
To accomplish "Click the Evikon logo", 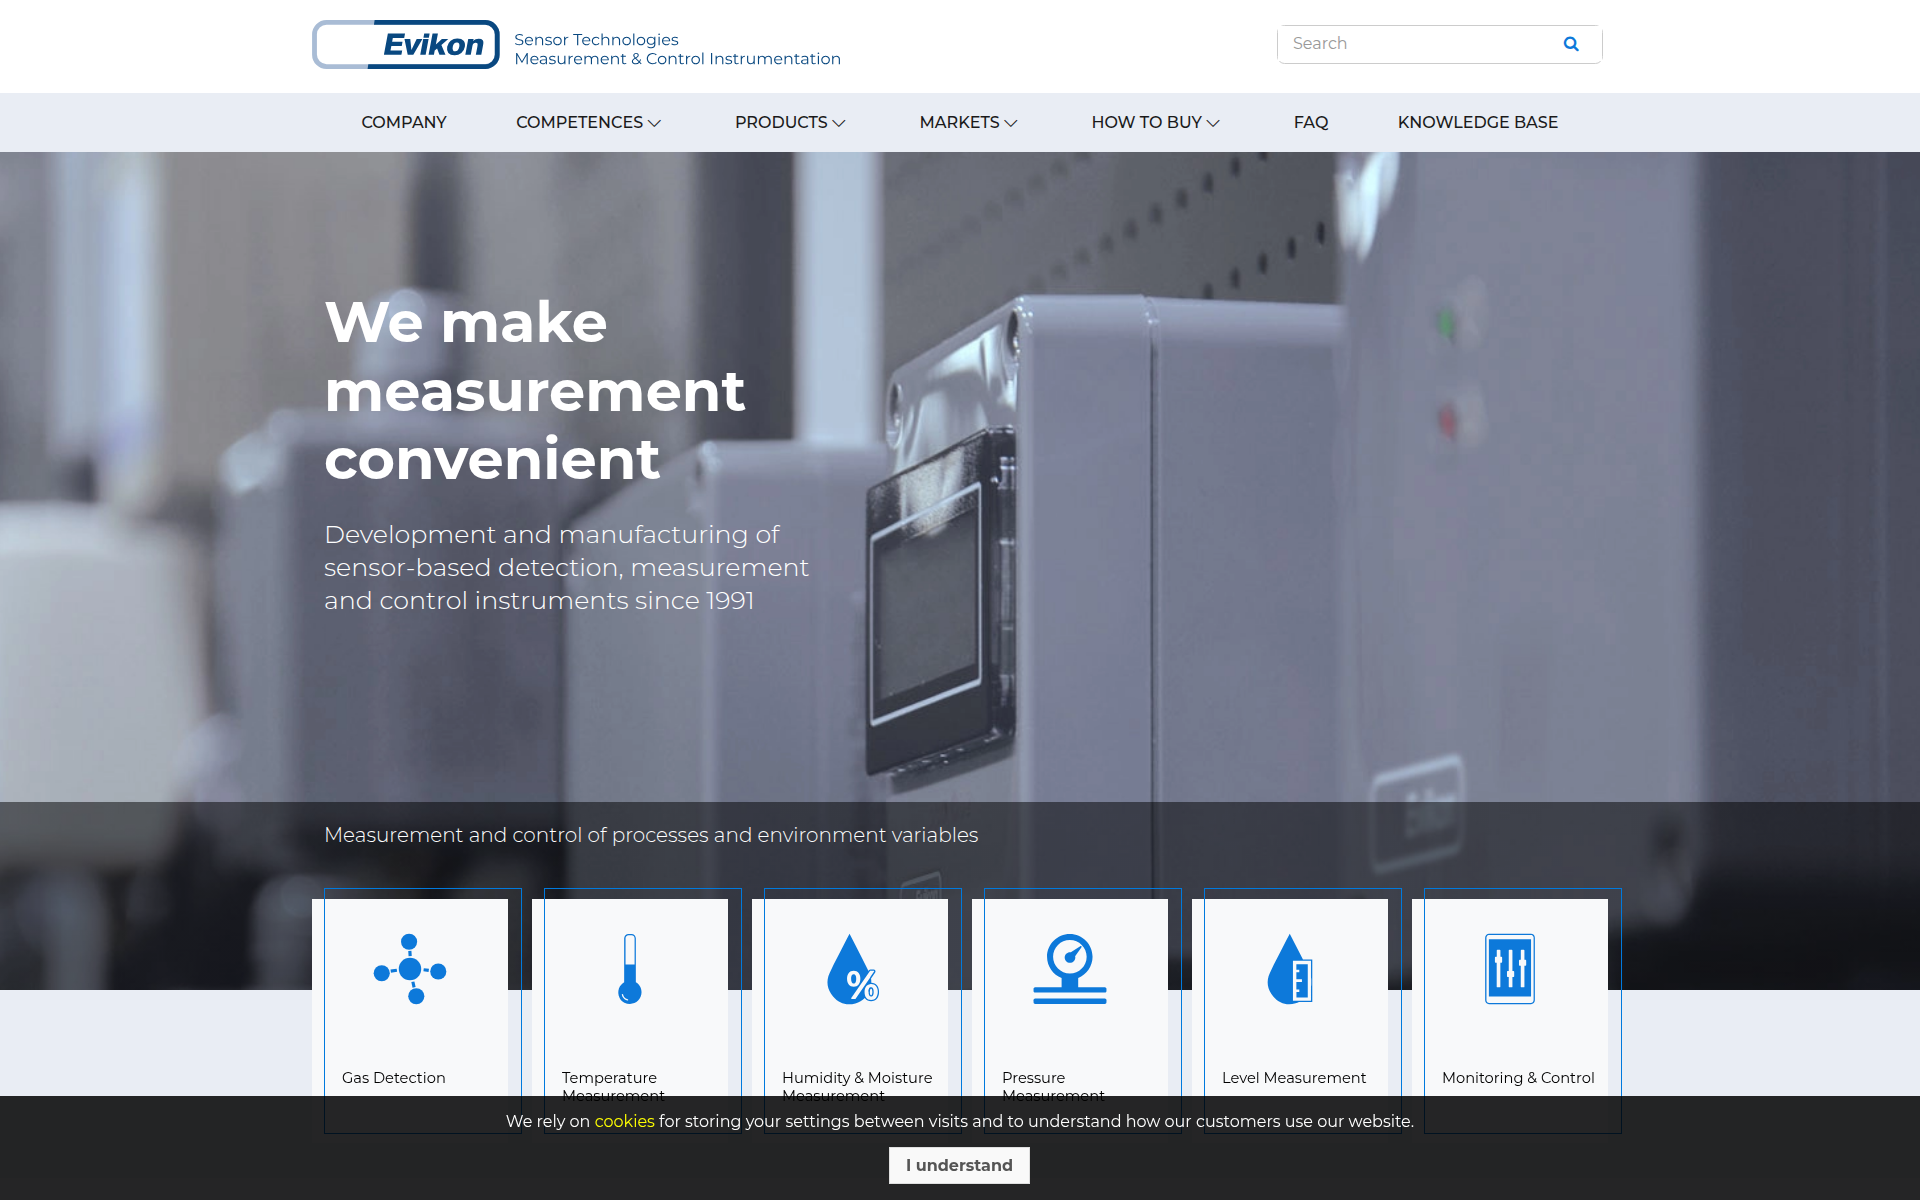I will tap(406, 45).
